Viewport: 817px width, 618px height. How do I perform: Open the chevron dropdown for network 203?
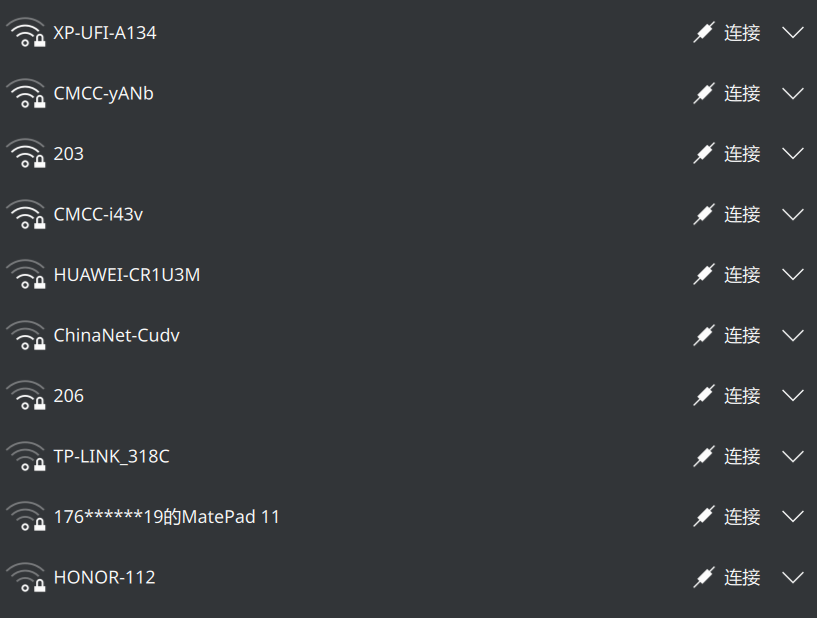[793, 154]
